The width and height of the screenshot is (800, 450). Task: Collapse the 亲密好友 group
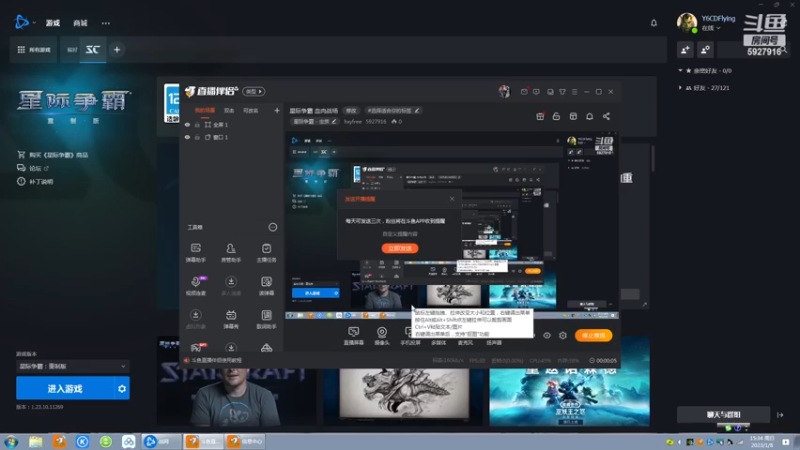click(x=680, y=70)
